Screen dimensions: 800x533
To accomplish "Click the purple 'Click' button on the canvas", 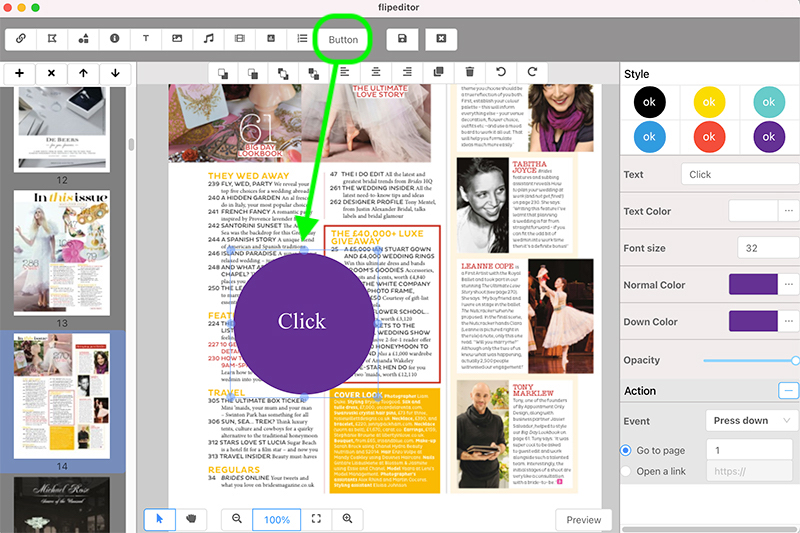I will coord(304,323).
